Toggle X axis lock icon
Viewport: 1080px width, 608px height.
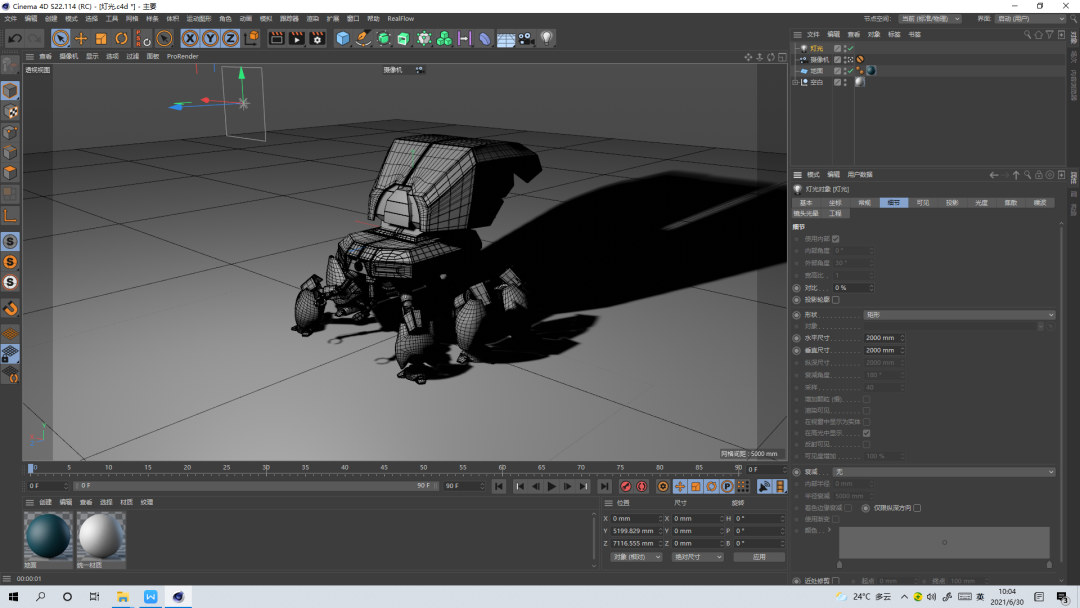coord(190,39)
